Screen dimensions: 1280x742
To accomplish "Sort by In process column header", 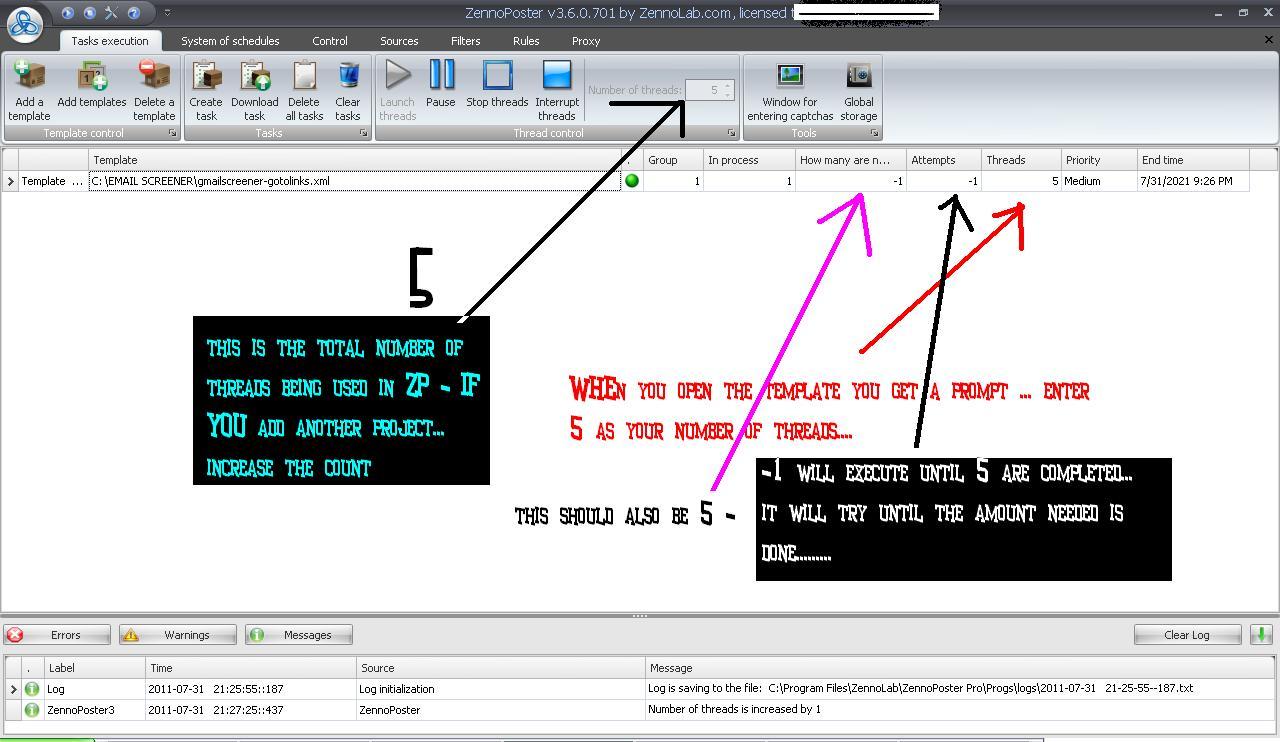I will (749, 160).
